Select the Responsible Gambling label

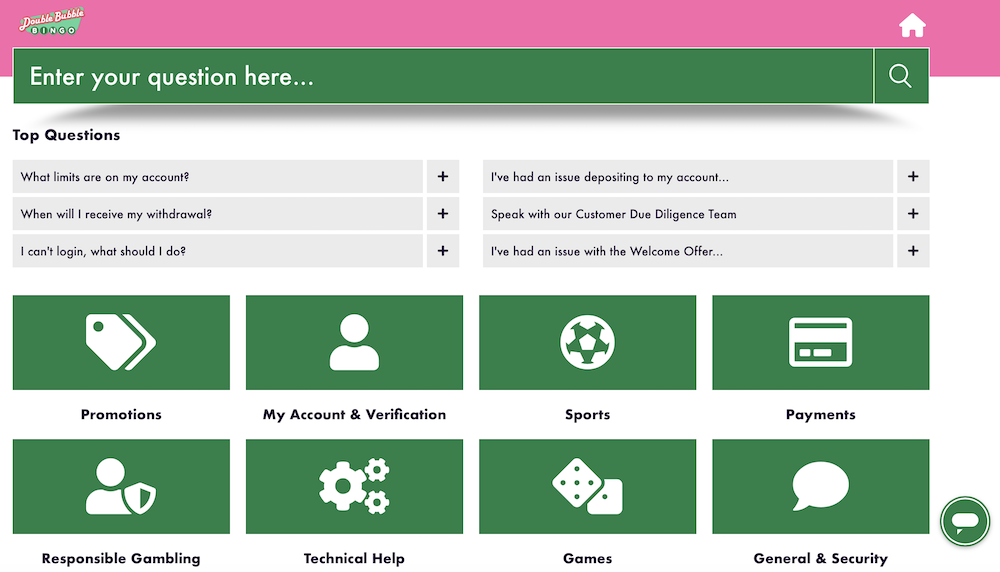pyautogui.click(x=121, y=559)
